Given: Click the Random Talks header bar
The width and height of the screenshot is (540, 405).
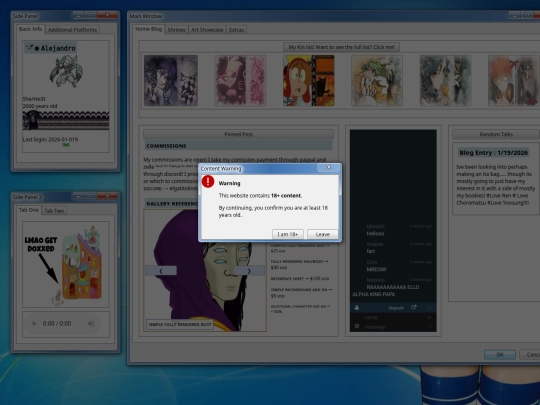Looking at the screenshot, I should [x=496, y=134].
